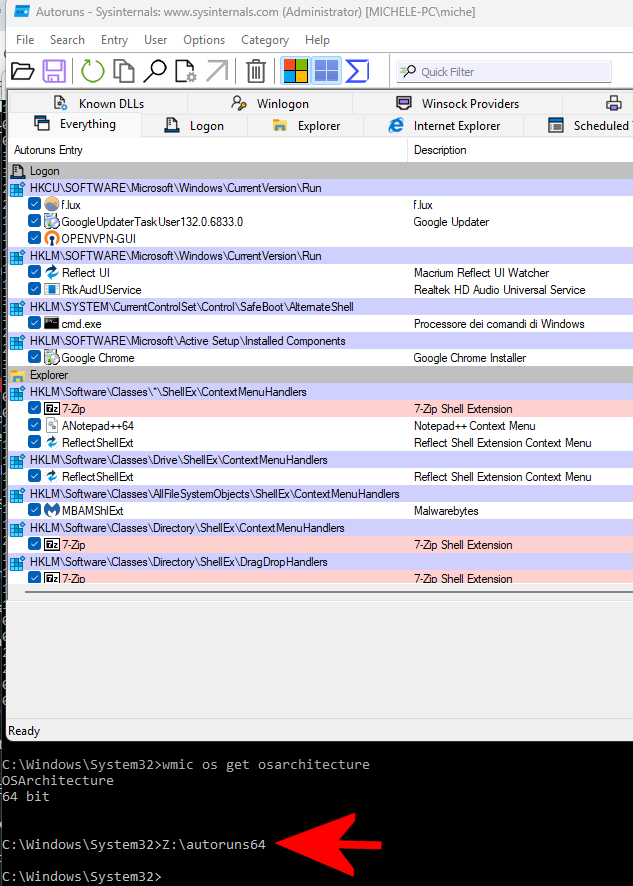Open the Category menu
633x886 pixels.
tap(265, 40)
